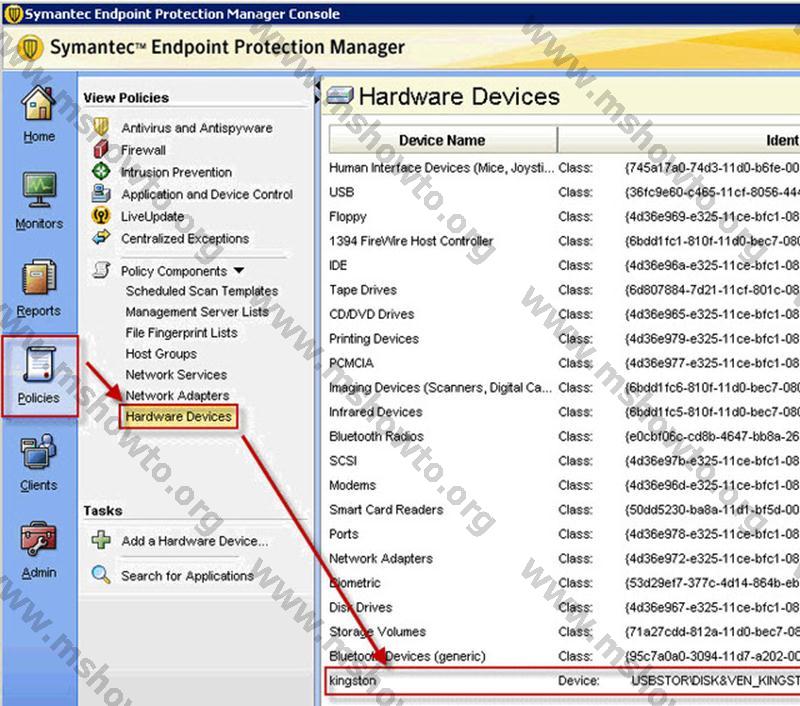Click the Antivirus and Antispyware shield icon
Viewport: 800px width, 706px height.
coord(101,127)
